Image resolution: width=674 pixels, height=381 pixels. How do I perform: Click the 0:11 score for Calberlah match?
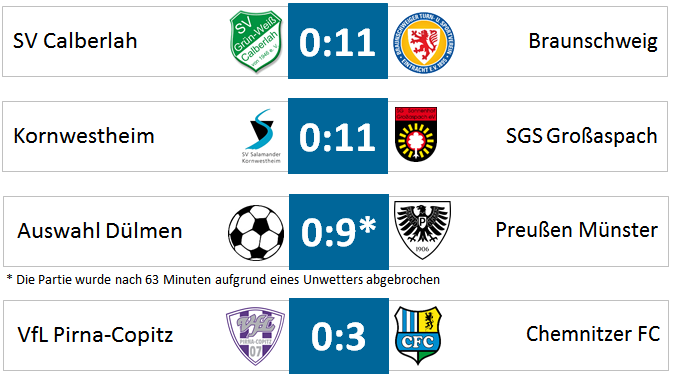(x=338, y=41)
